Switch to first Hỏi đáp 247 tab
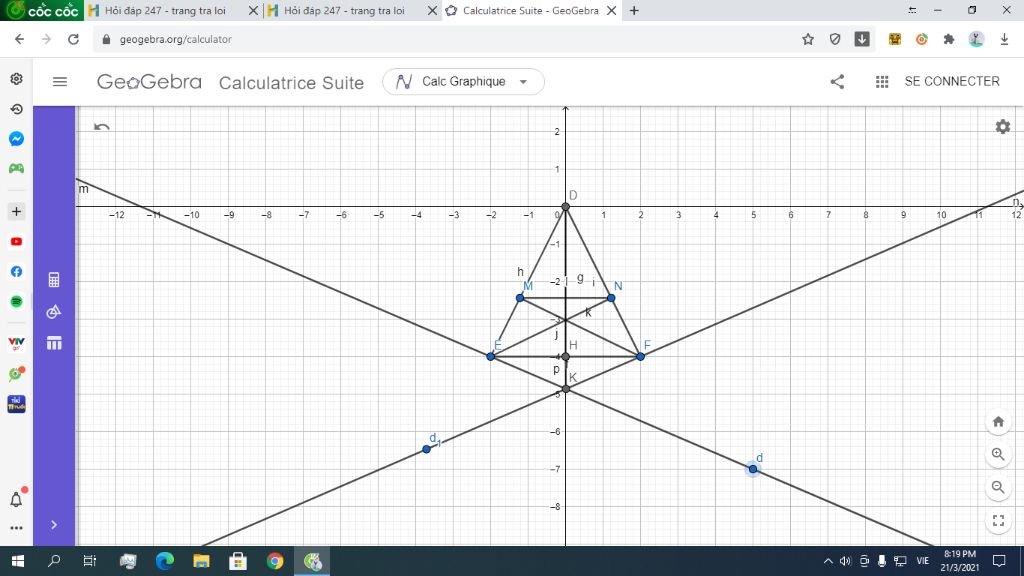The height and width of the screenshot is (576, 1024). 172,10
